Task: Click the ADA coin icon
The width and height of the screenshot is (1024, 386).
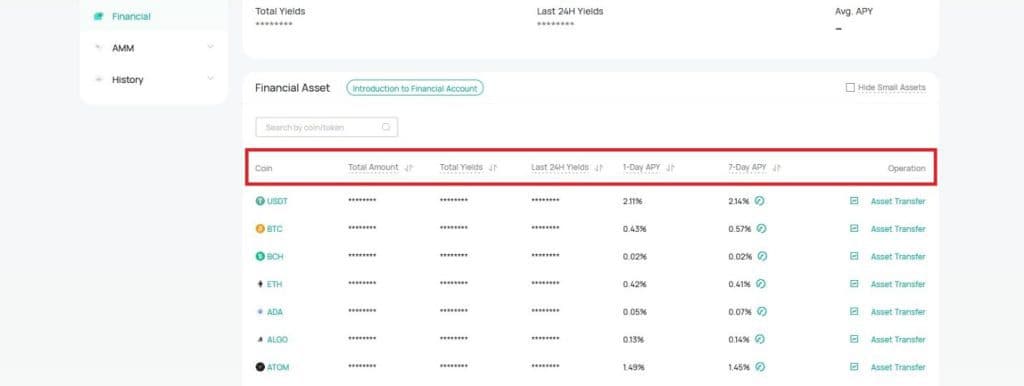Action: 260,312
